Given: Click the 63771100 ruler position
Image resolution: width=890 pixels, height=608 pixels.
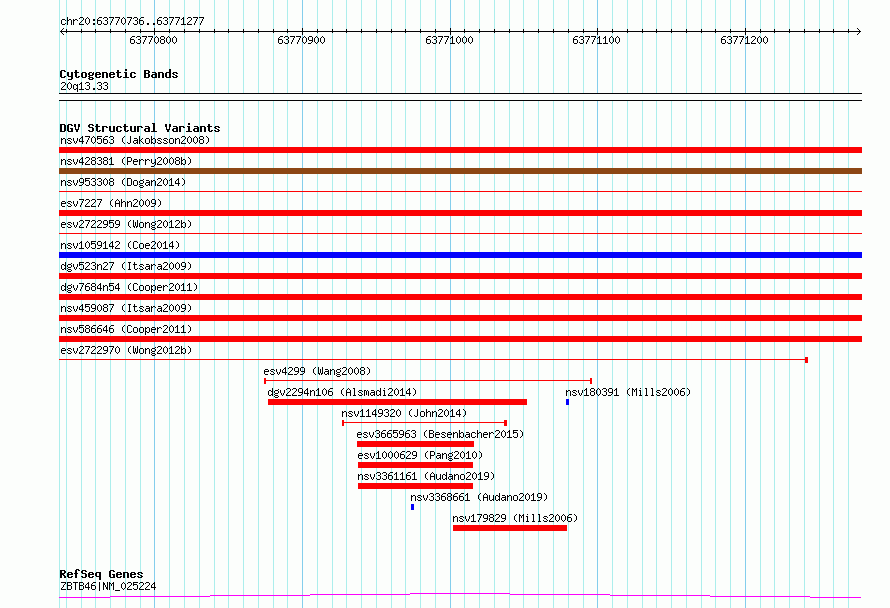Looking at the screenshot, I should [x=597, y=40].
